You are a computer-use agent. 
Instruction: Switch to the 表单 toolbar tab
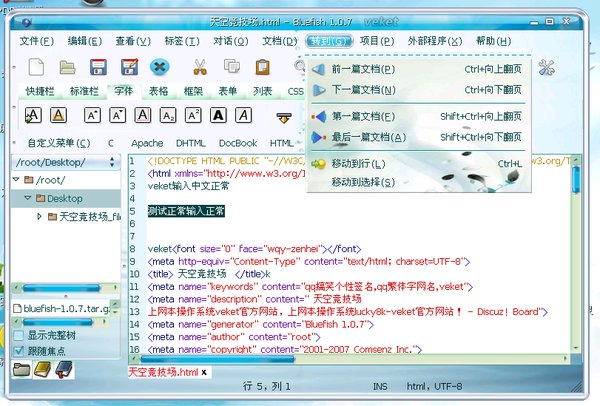[x=228, y=91]
